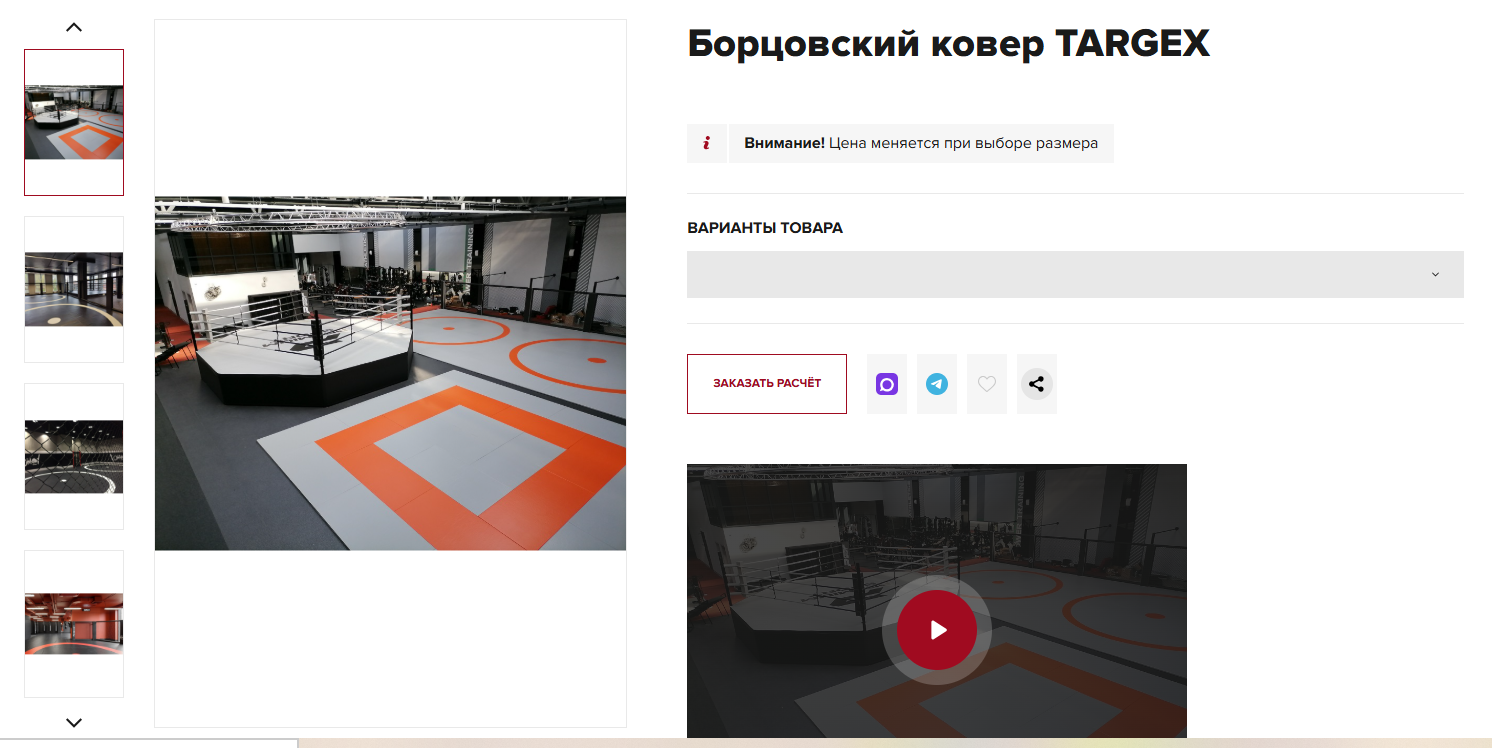Screen dimensions: 1492x748
Task: Select the second thumbnail with black circle mat
Action: (74, 289)
